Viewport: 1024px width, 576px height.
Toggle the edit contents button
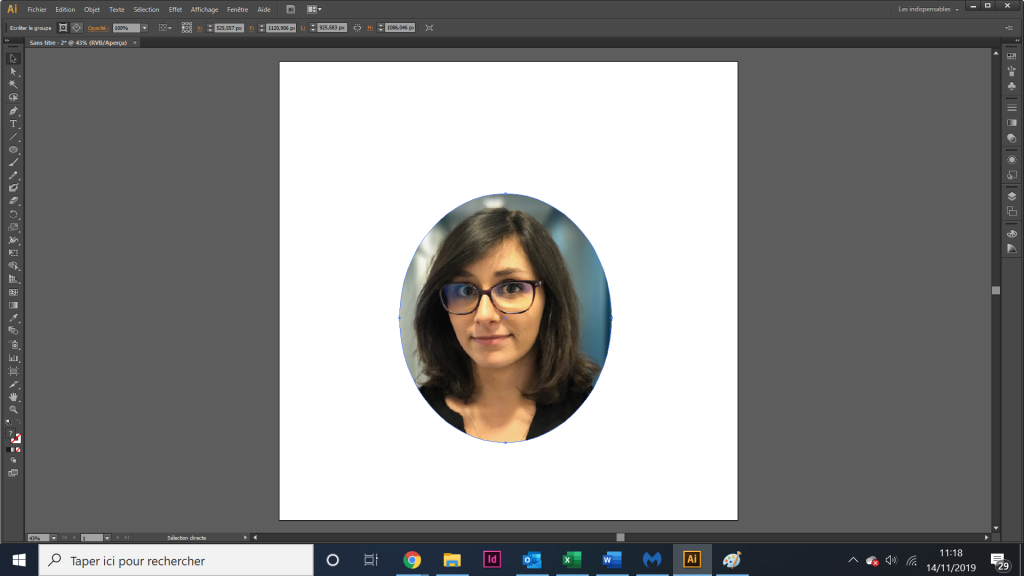point(77,28)
